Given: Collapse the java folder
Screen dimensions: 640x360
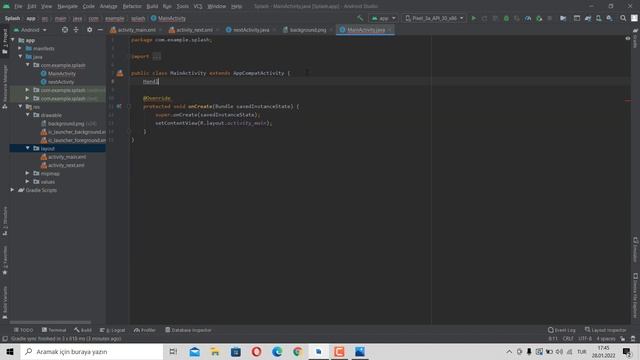Looking at the screenshot, I should click(x=20, y=57).
